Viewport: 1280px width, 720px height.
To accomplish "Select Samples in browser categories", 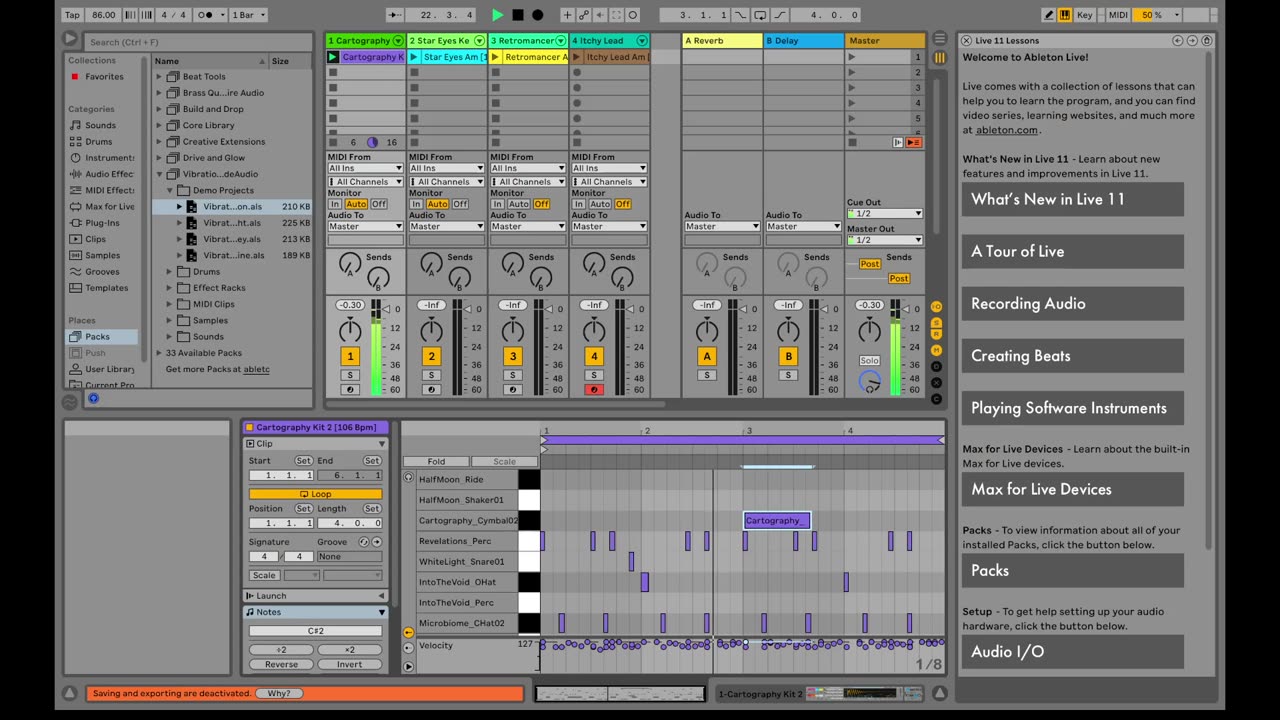I will coord(102,255).
